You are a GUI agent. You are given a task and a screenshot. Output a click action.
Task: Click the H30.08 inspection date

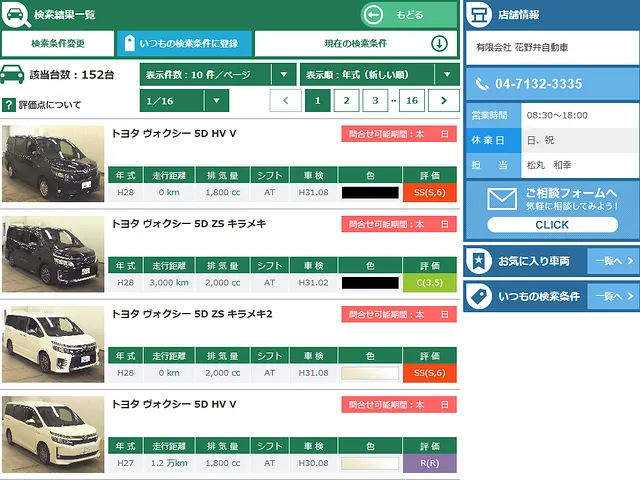pyautogui.click(x=313, y=463)
